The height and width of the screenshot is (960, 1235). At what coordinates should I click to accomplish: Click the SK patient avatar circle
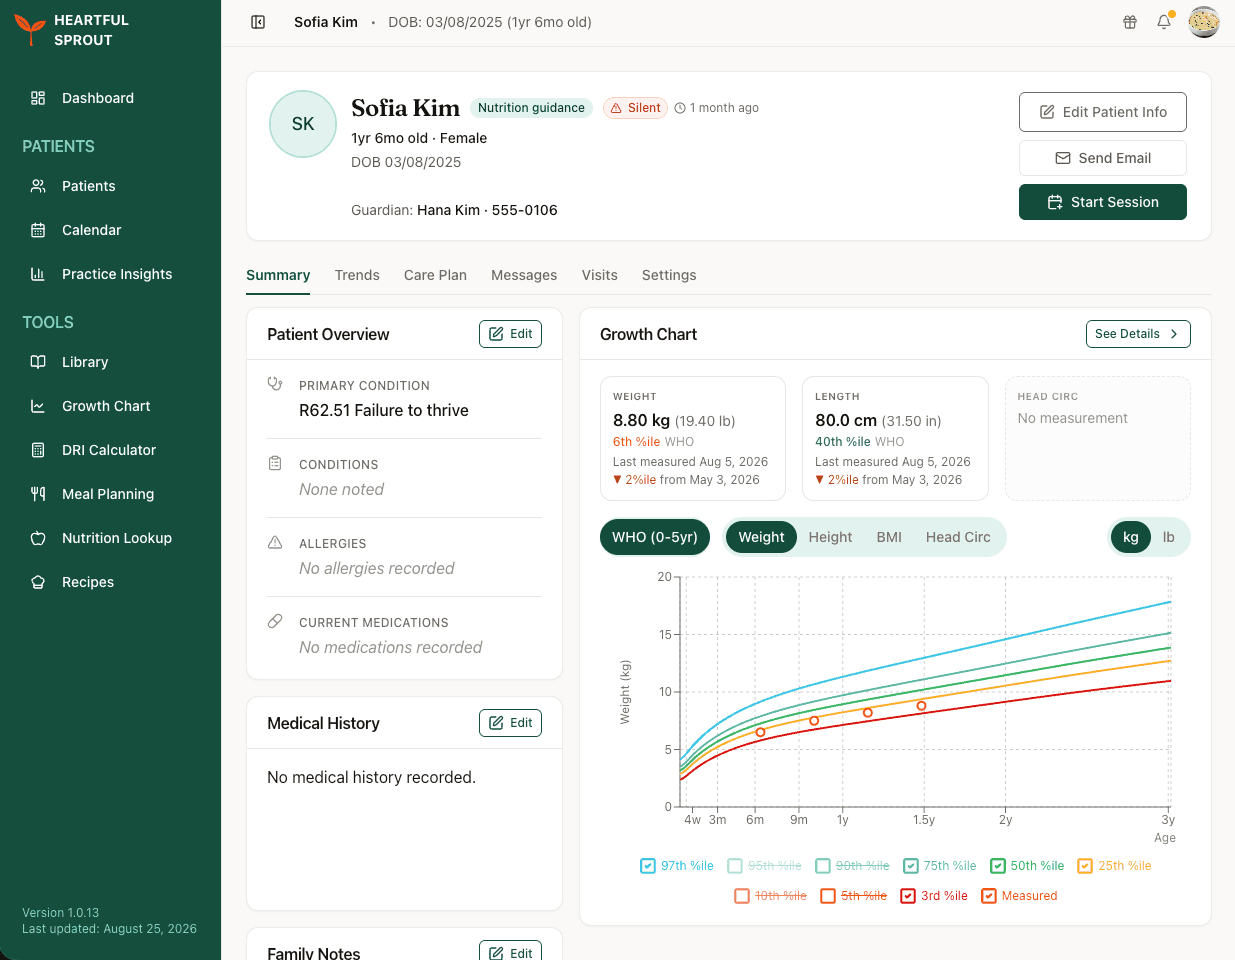303,124
